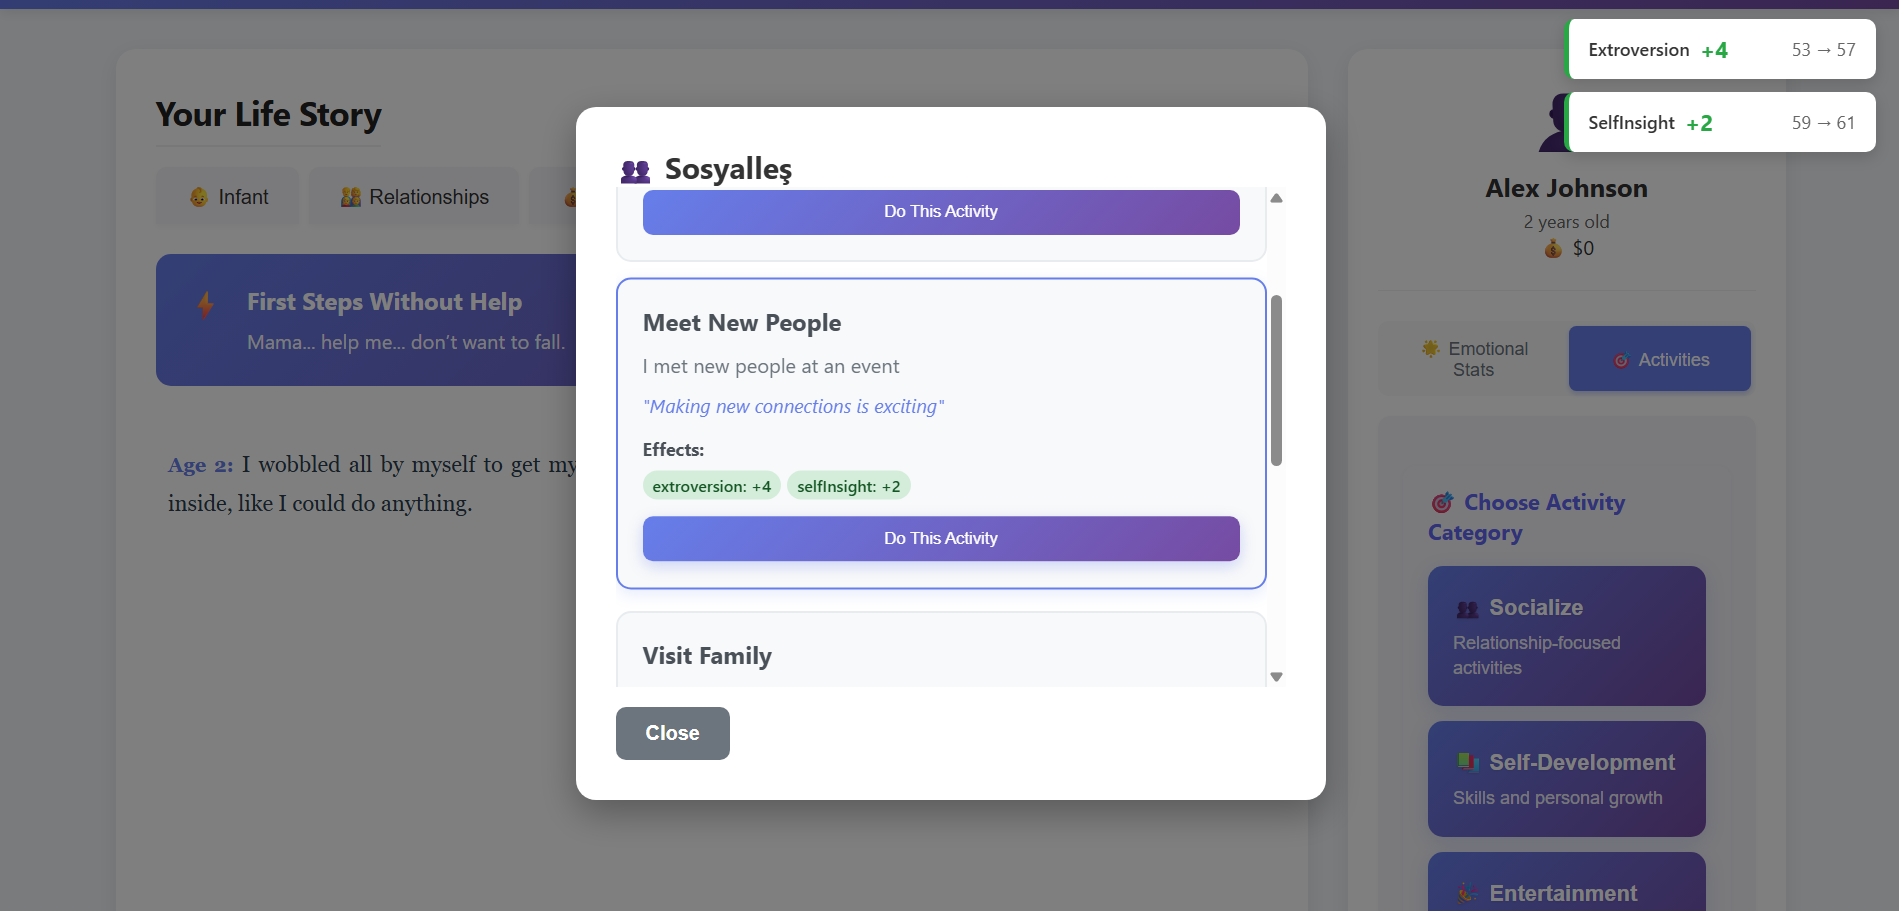This screenshot has width=1899, height=911.
Task: Click the Extroversion +4 notification toast
Action: click(1720, 50)
